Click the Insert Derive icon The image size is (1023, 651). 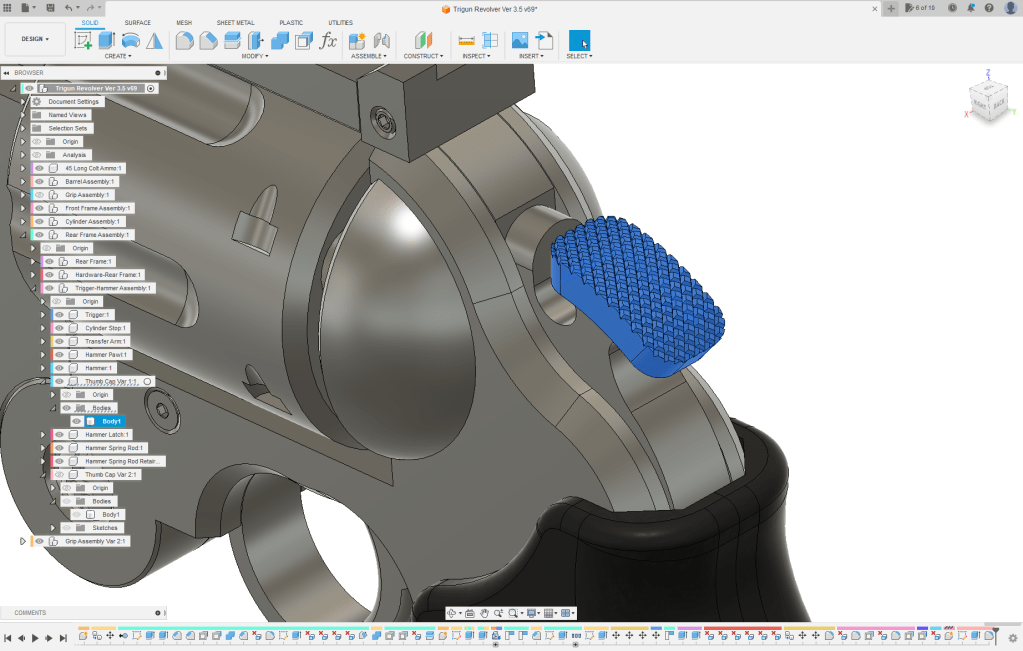pos(544,41)
